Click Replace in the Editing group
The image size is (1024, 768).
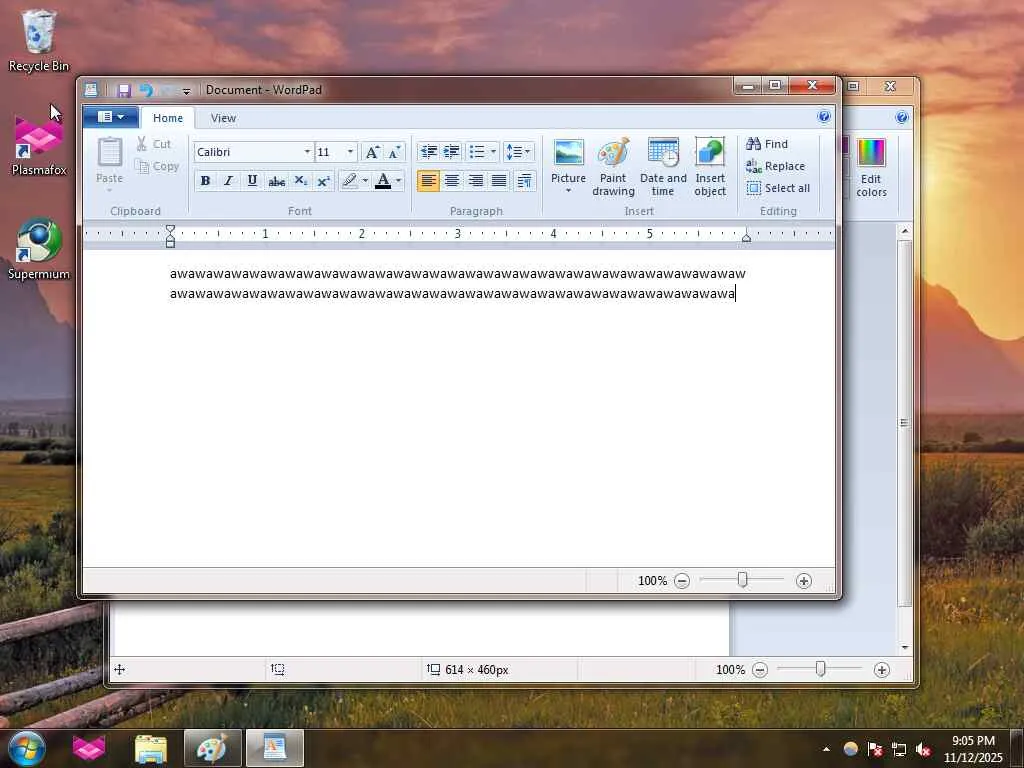[775, 166]
